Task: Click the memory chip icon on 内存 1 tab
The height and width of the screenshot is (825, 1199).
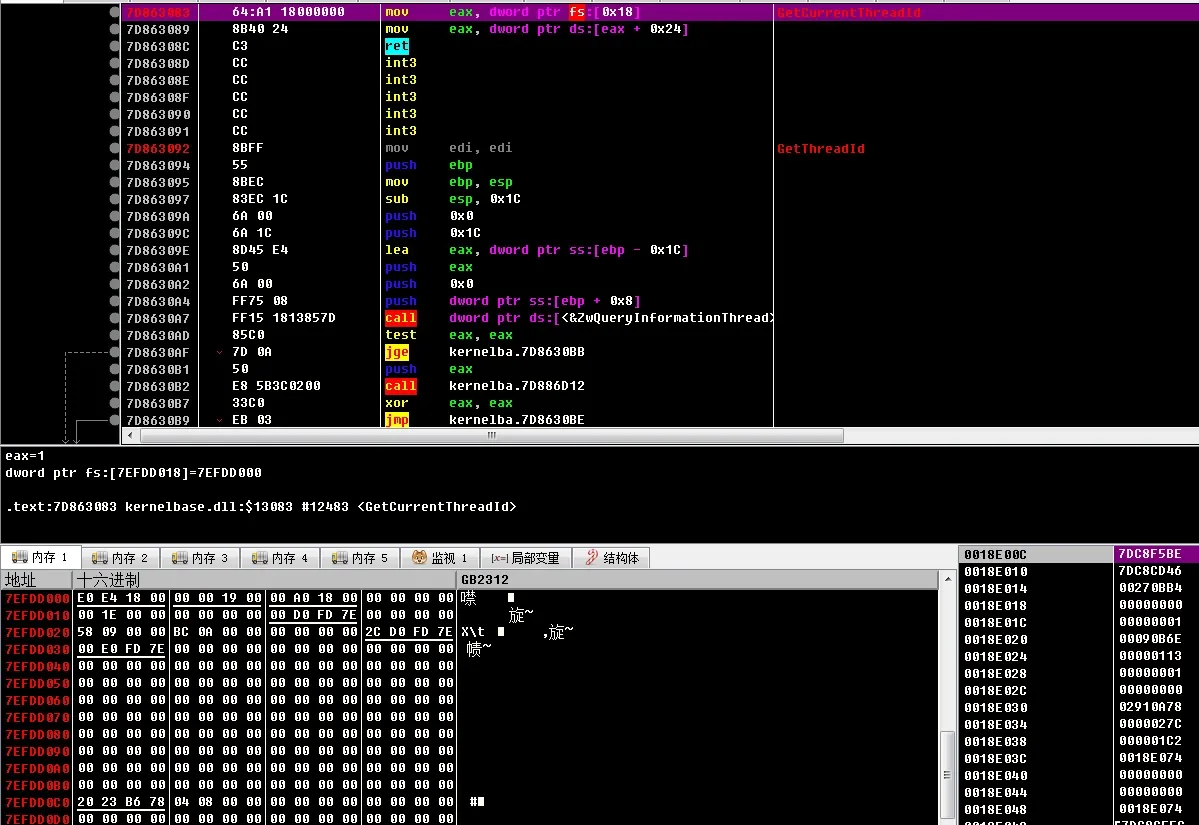Action: [x=20, y=557]
